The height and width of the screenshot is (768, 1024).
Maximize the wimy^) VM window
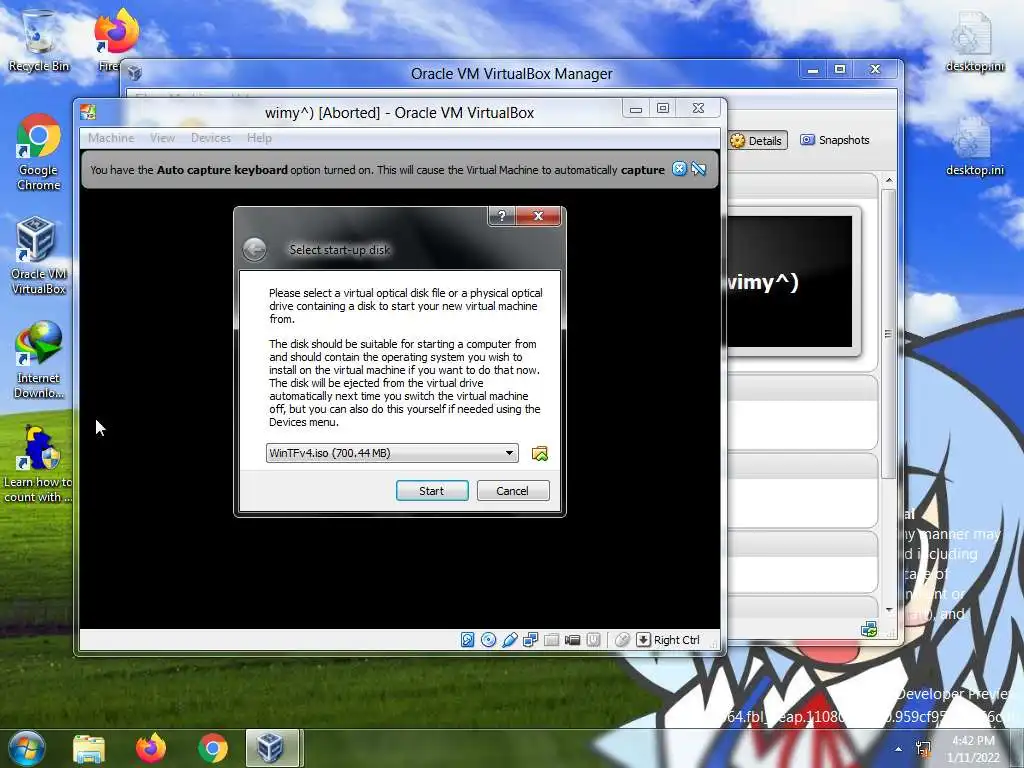(x=663, y=108)
